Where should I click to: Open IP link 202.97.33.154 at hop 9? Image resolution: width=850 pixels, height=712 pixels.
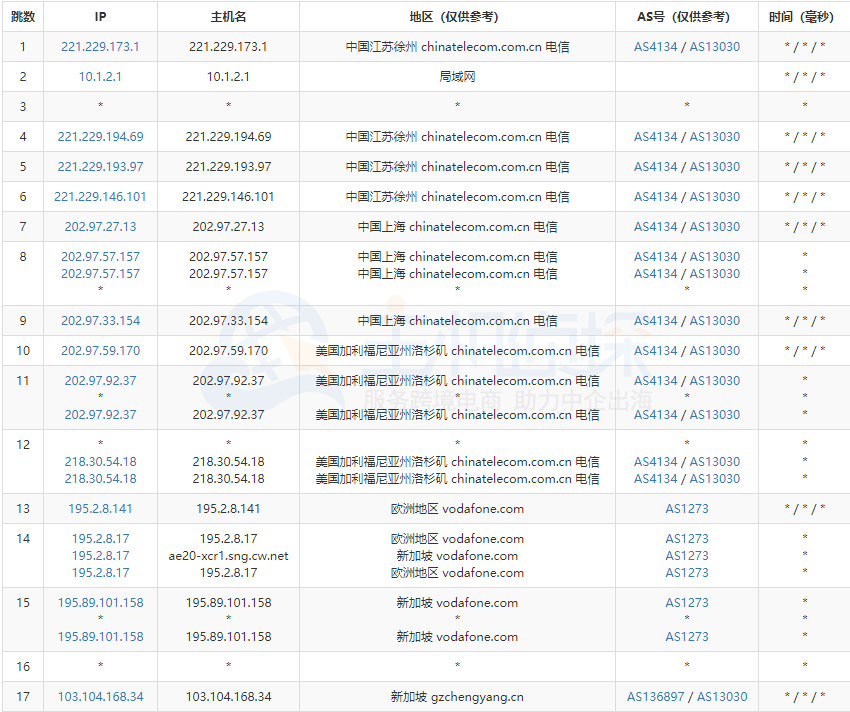point(99,320)
